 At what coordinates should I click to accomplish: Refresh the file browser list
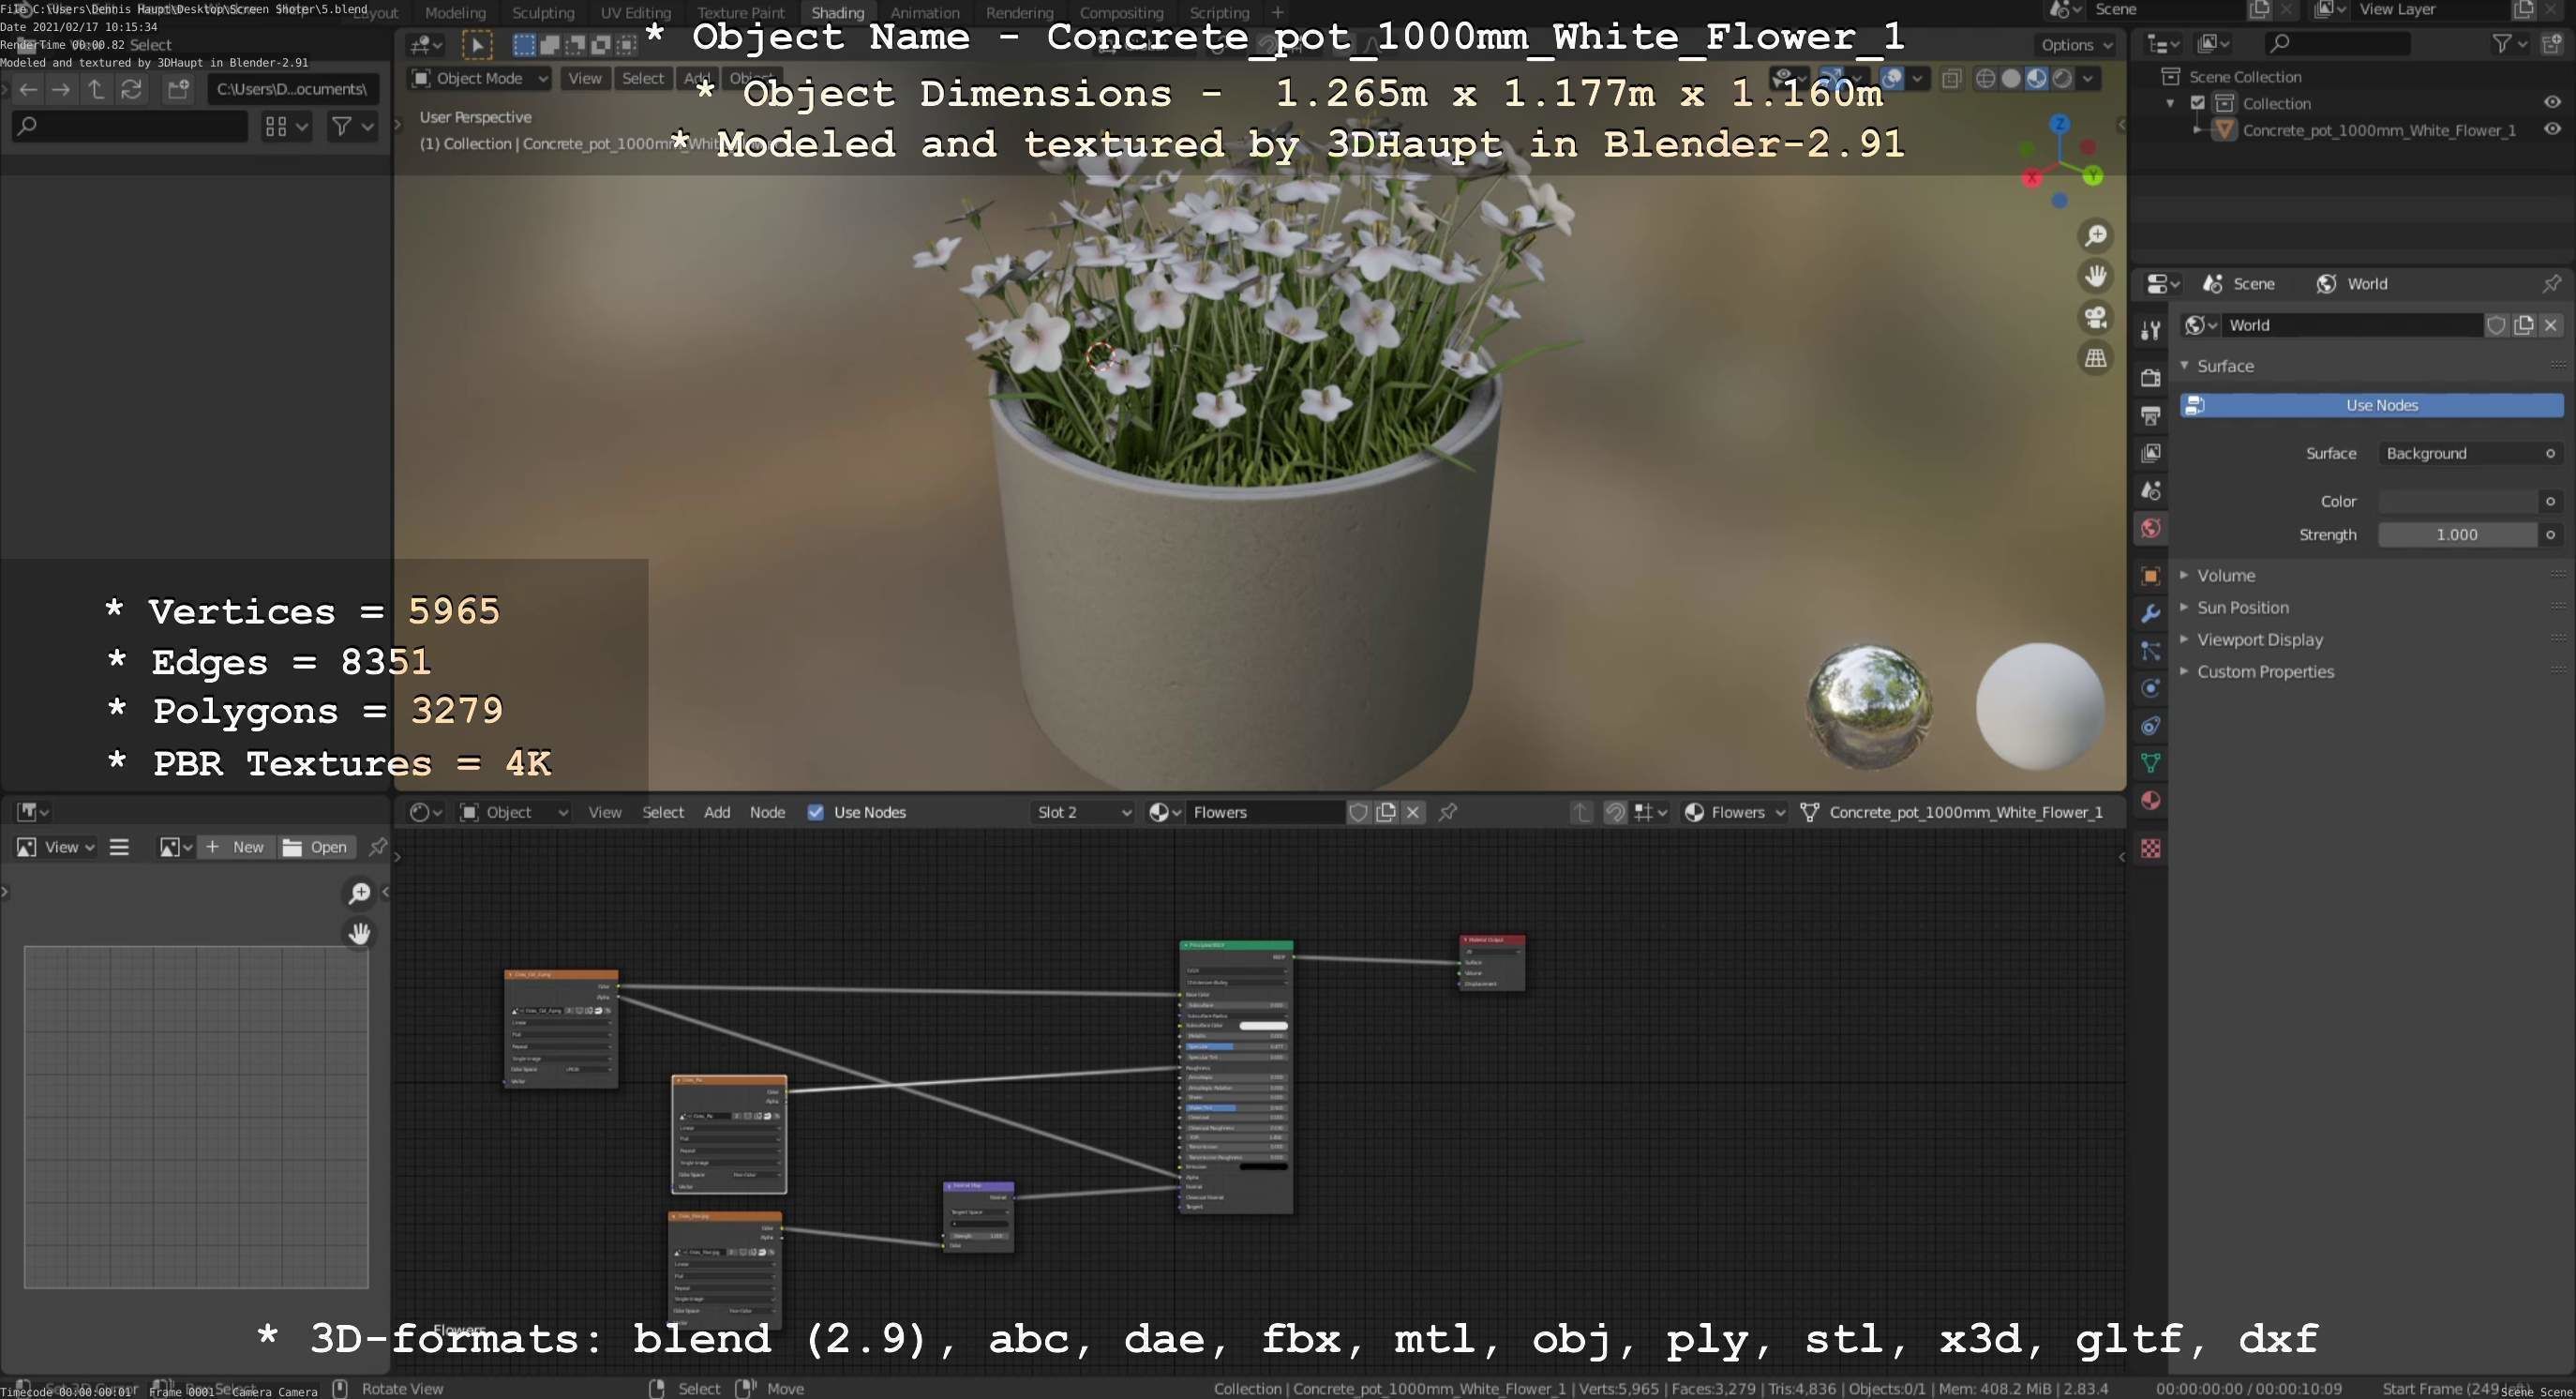pyautogui.click(x=131, y=90)
